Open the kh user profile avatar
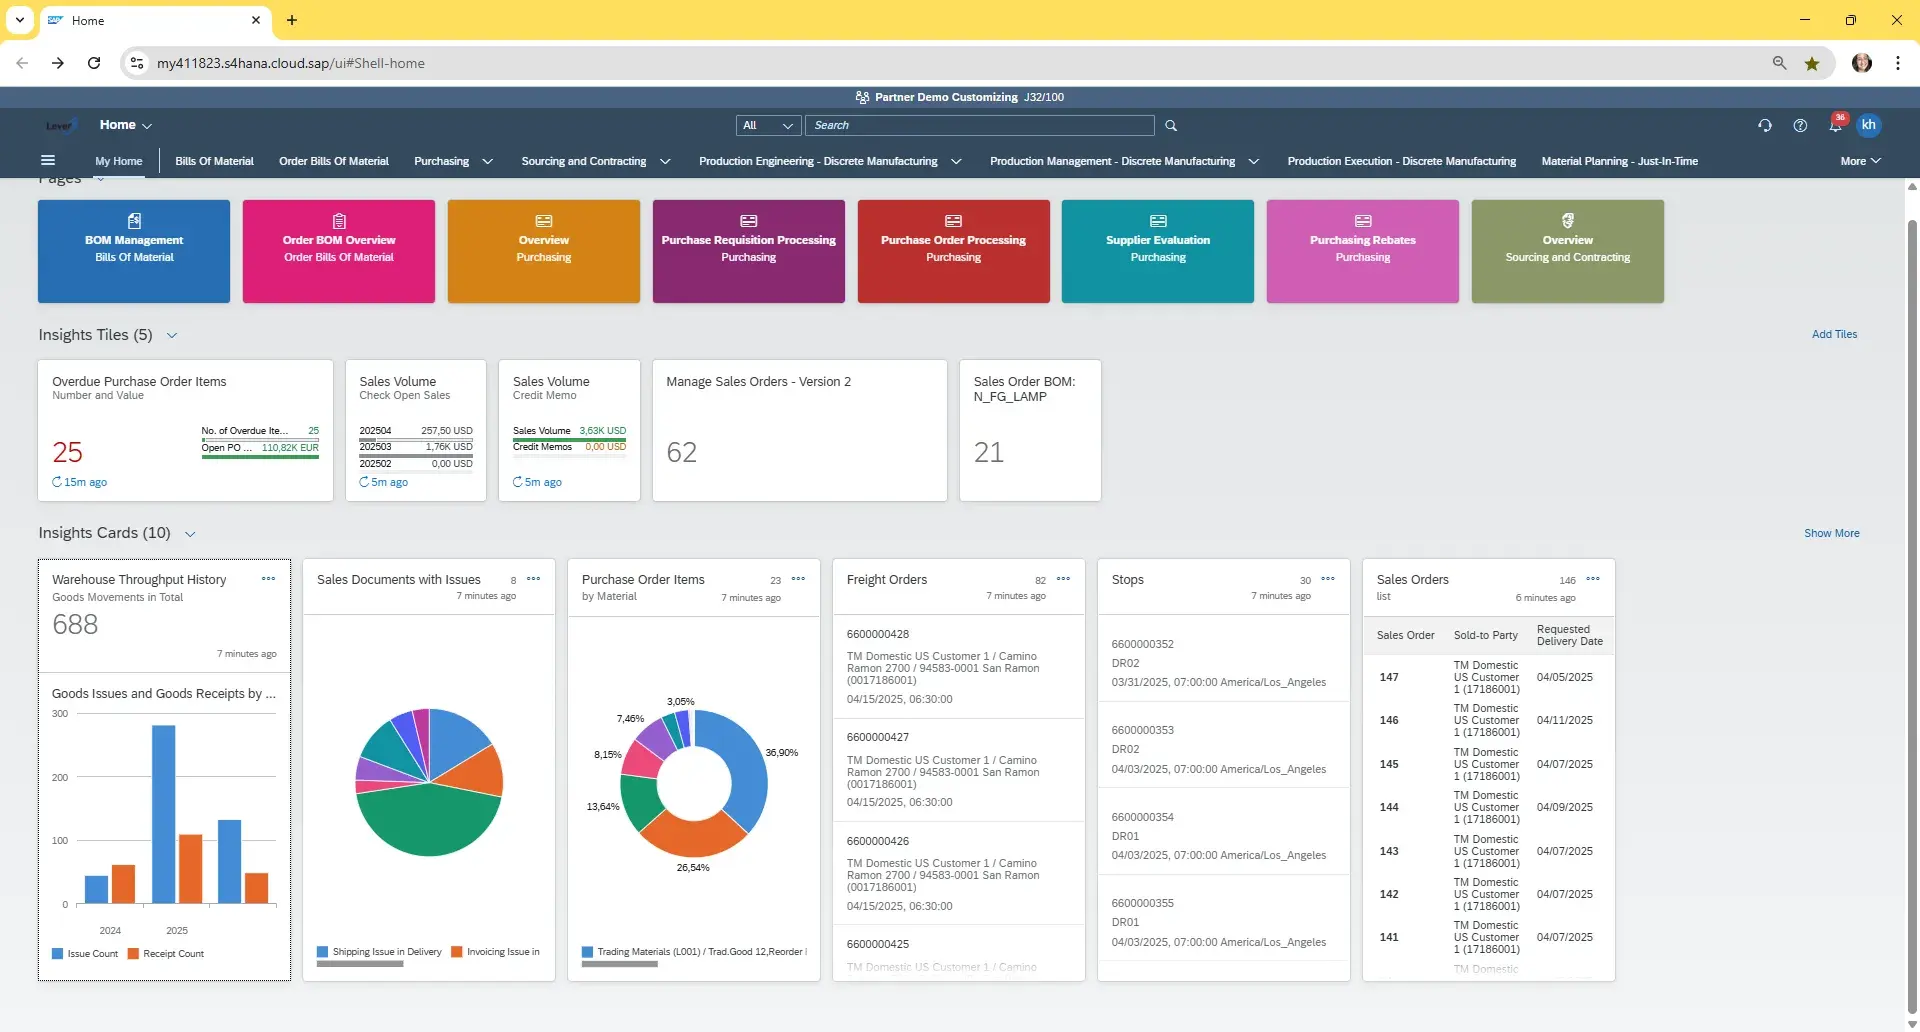The width and height of the screenshot is (1920, 1032). click(x=1868, y=125)
